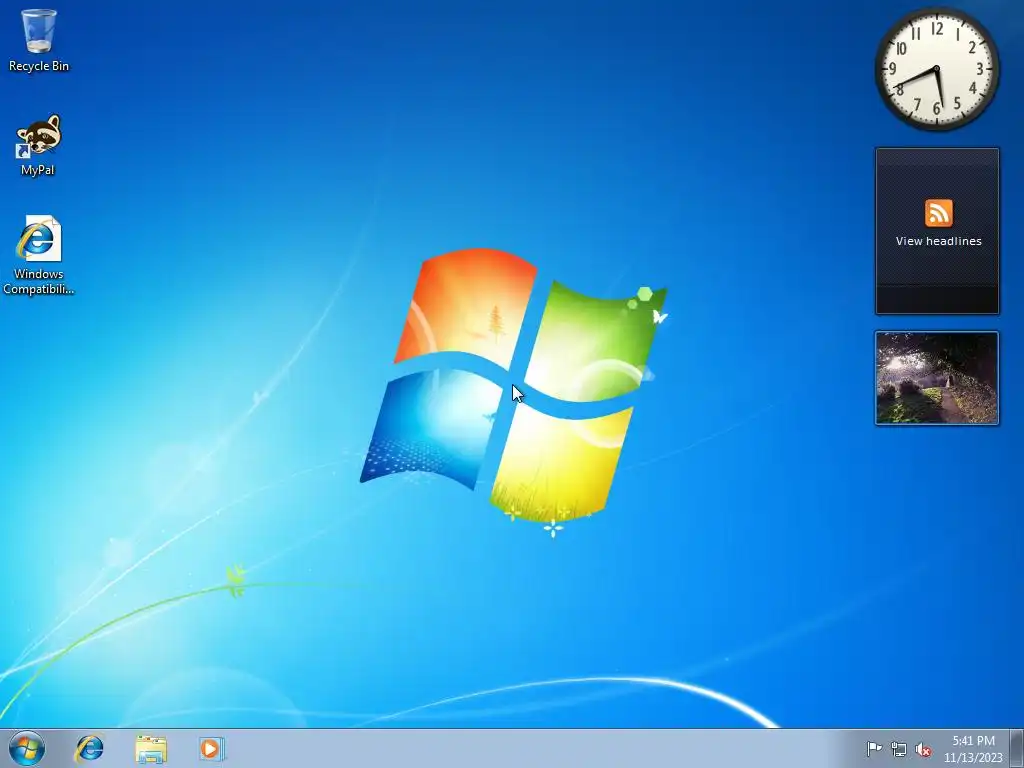Open Windows Explorer from the taskbar
The width and height of the screenshot is (1024, 768).
click(x=151, y=748)
